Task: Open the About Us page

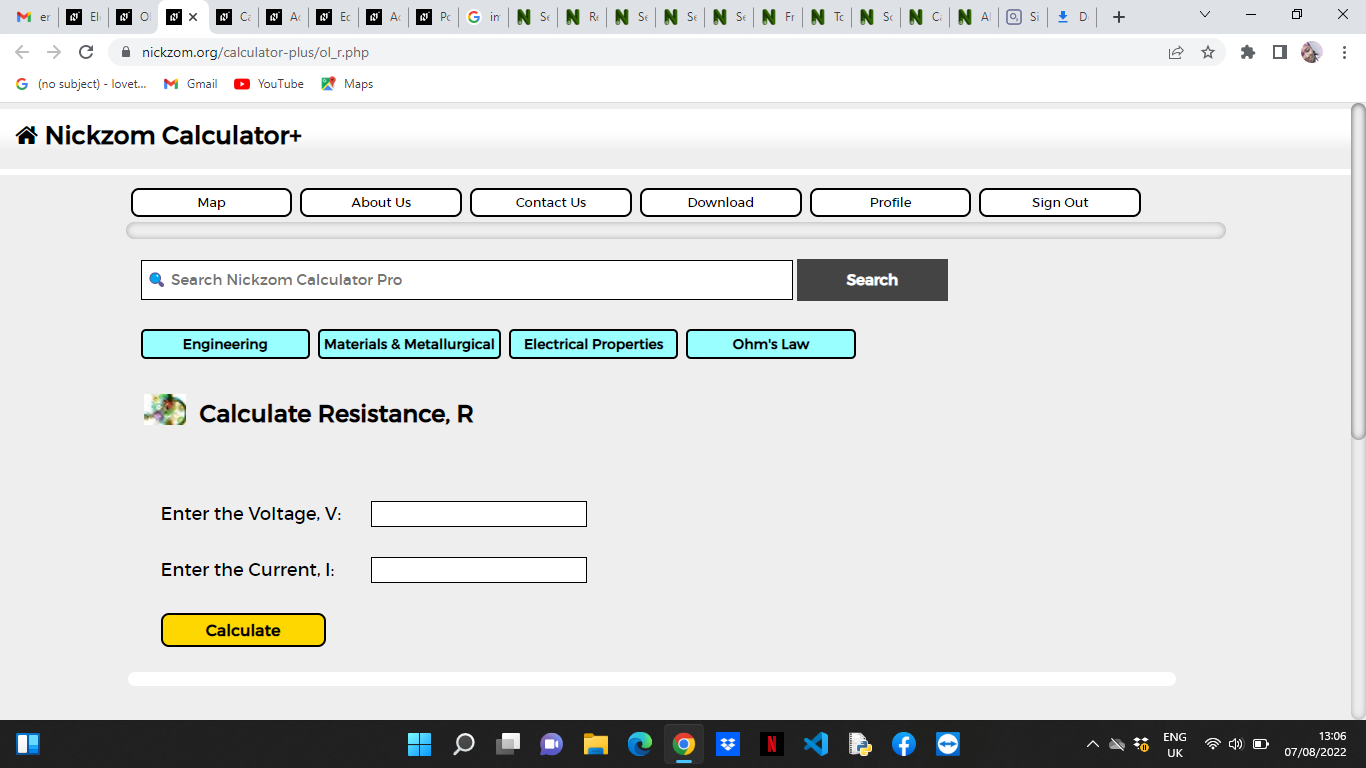Action: coord(381,202)
